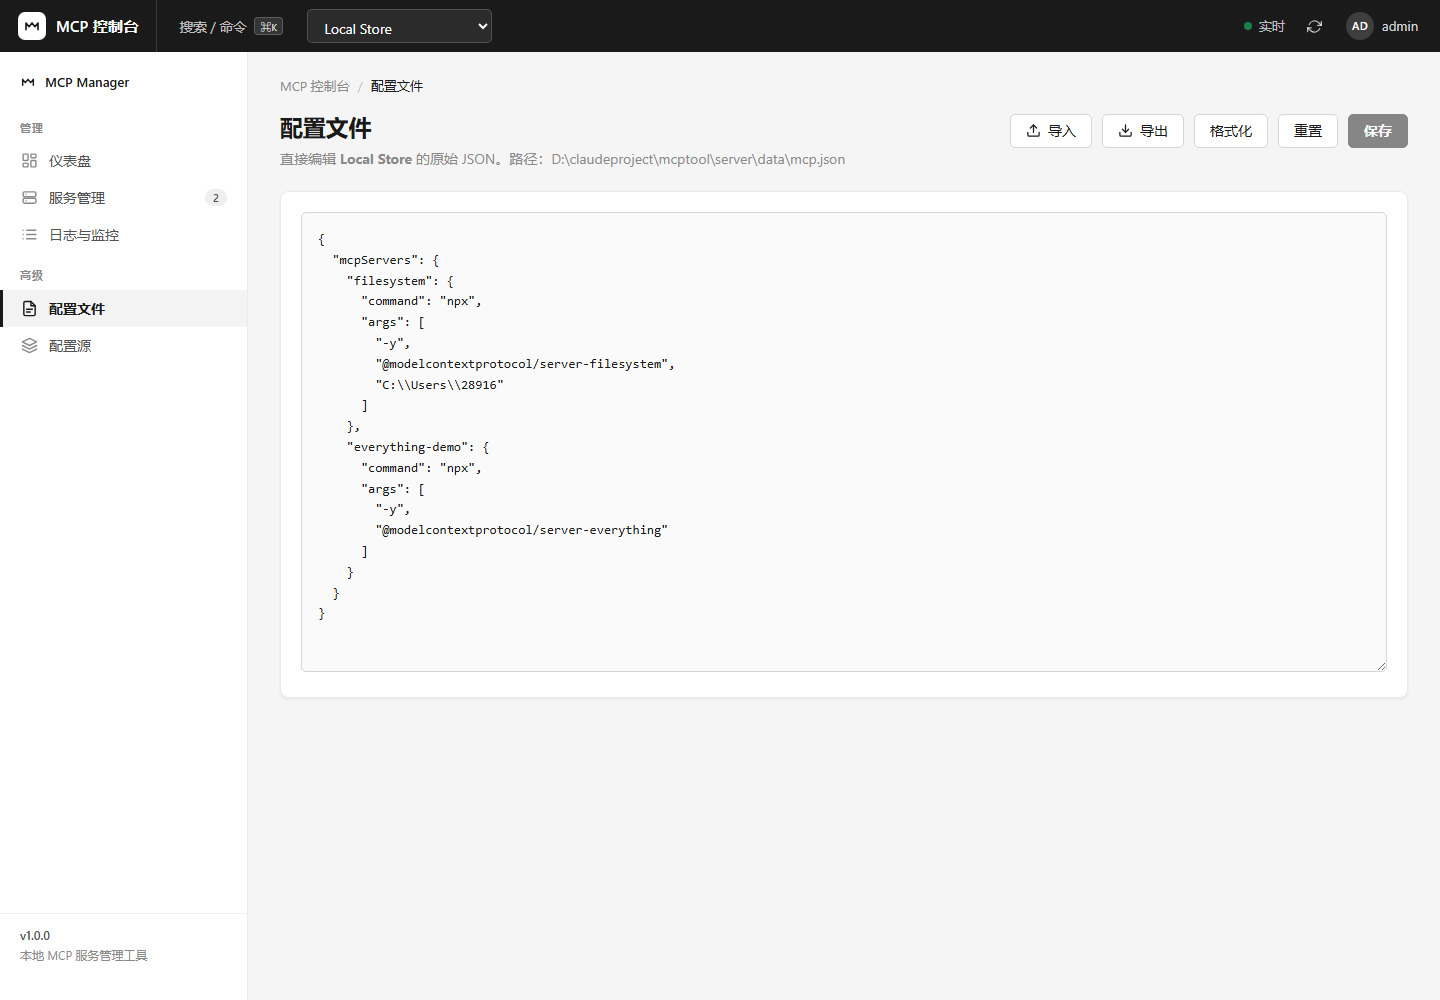Click the mcp.json file path text
Screen dimensions: 1440x1000
coord(698,159)
